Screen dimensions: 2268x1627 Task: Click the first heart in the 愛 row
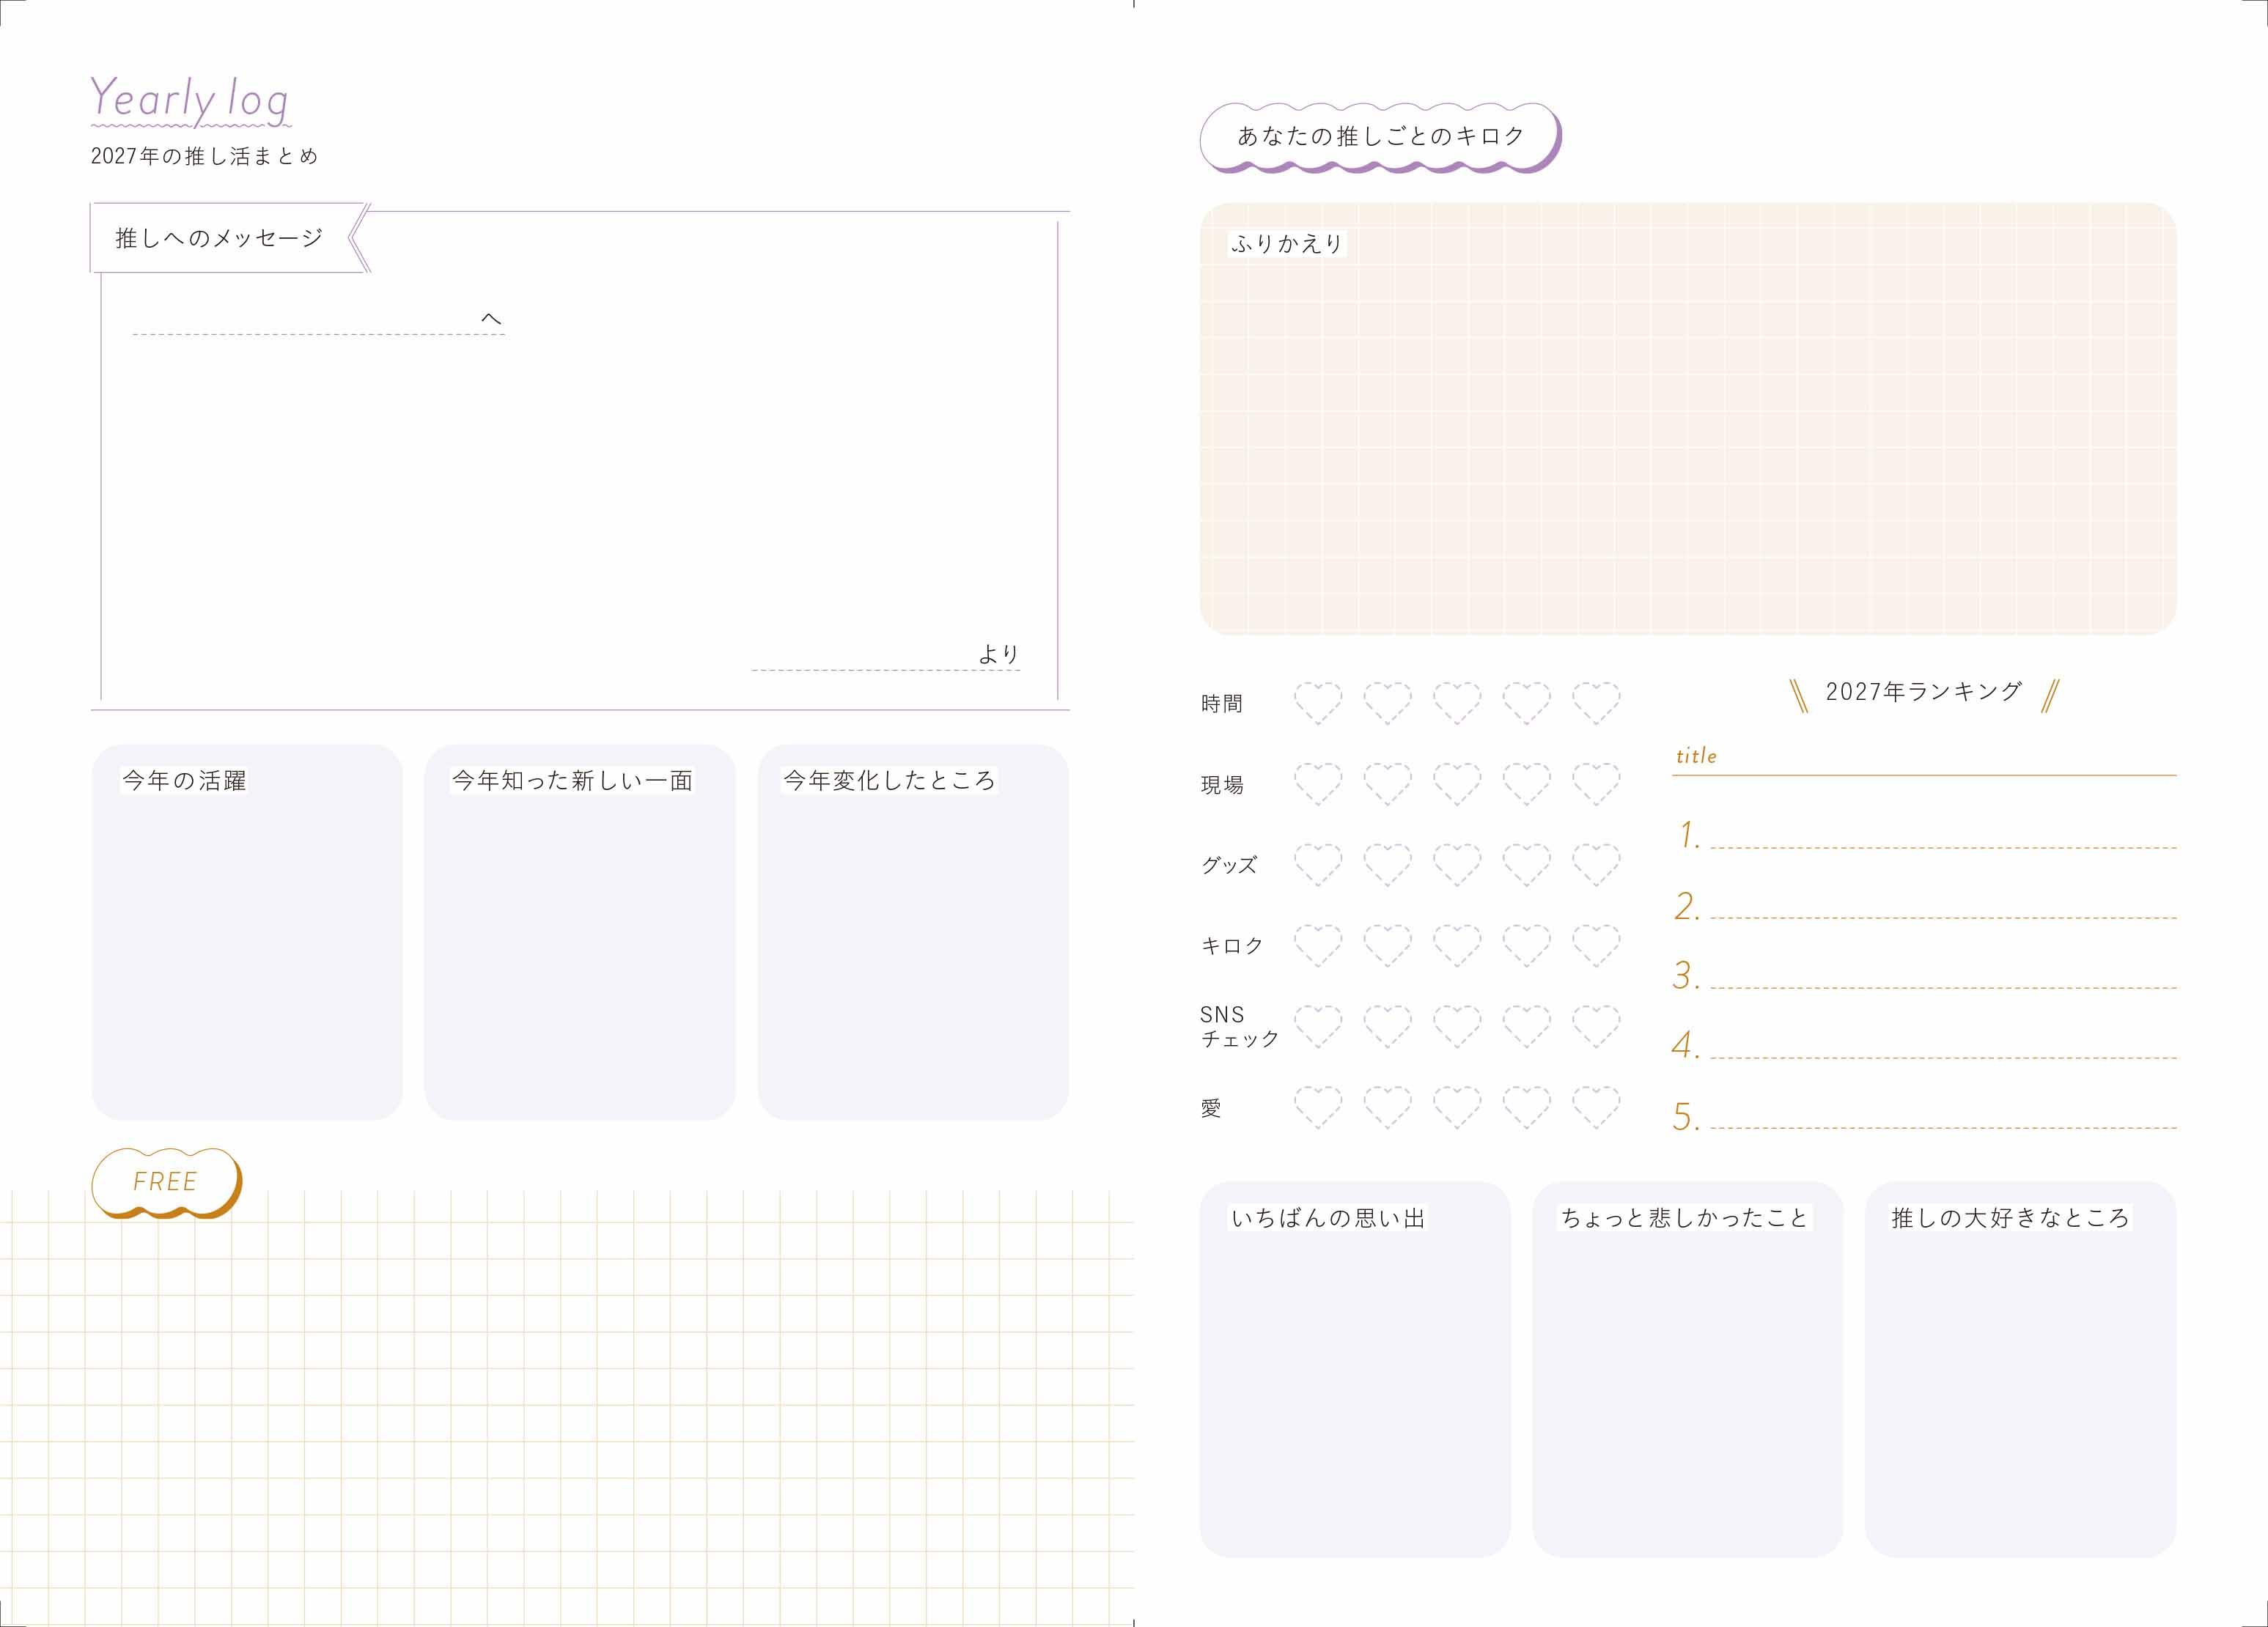pos(1318,1108)
